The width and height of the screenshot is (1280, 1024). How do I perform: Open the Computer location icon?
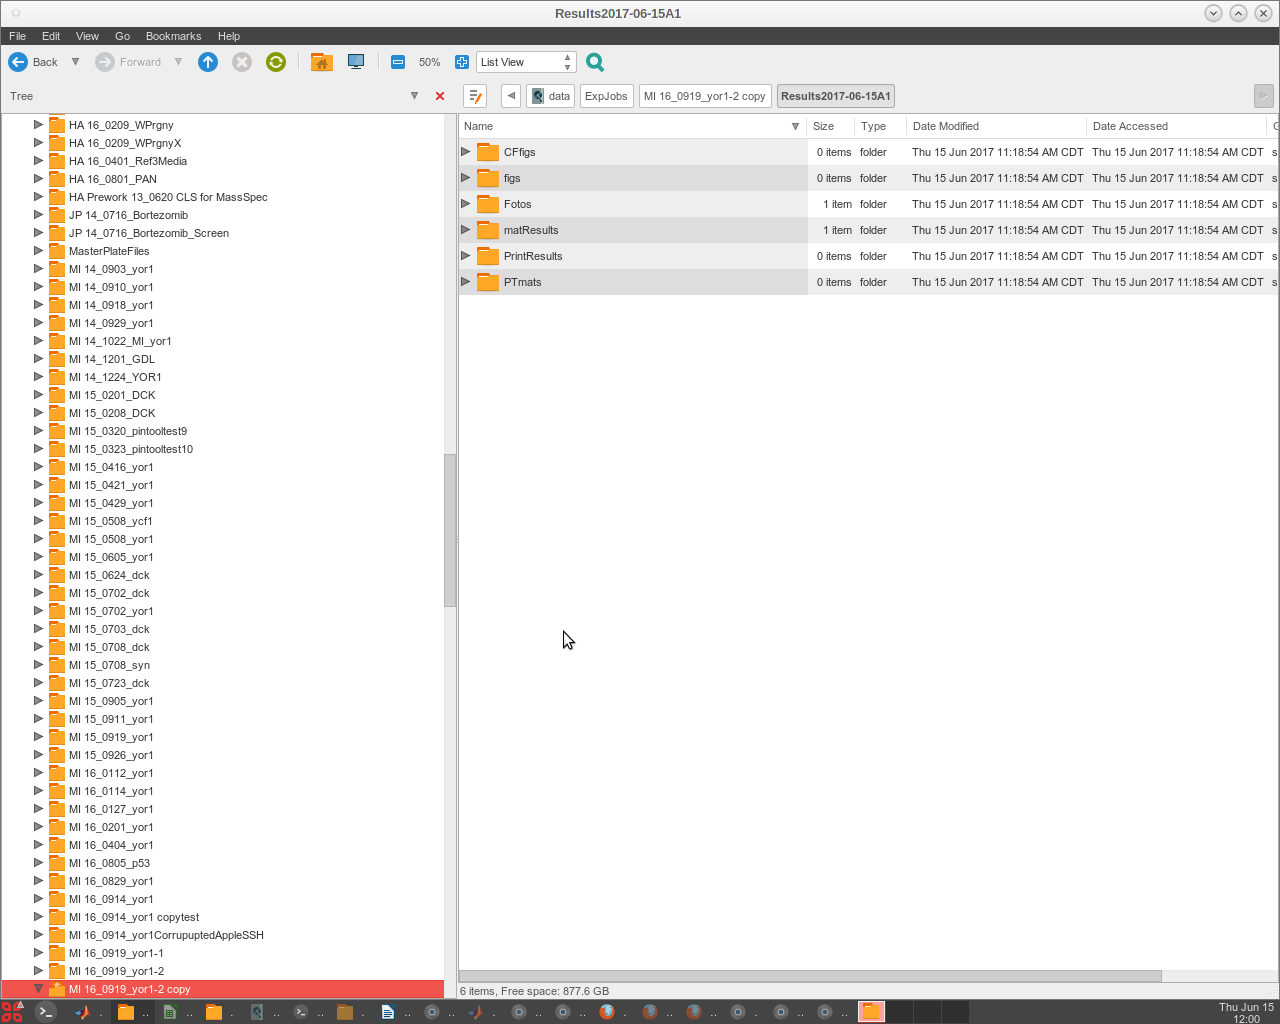tap(355, 62)
